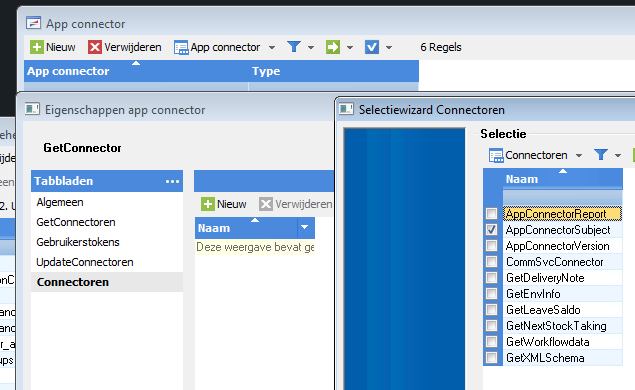The width and height of the screenshot is (635, 390).
Task: Click the green Nieuw plus icon in top toolbar
Action: tap(36, 47)
